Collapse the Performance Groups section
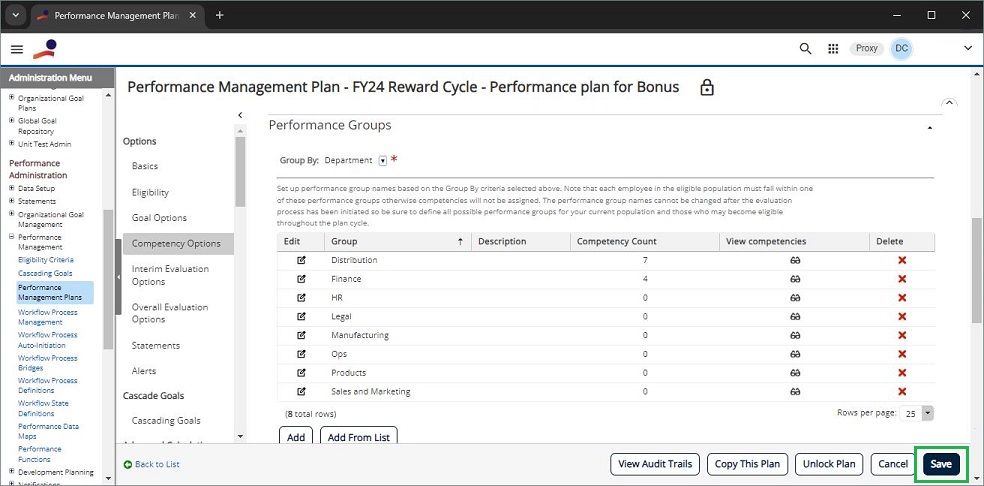984x486 pixels. pos(930,127)
